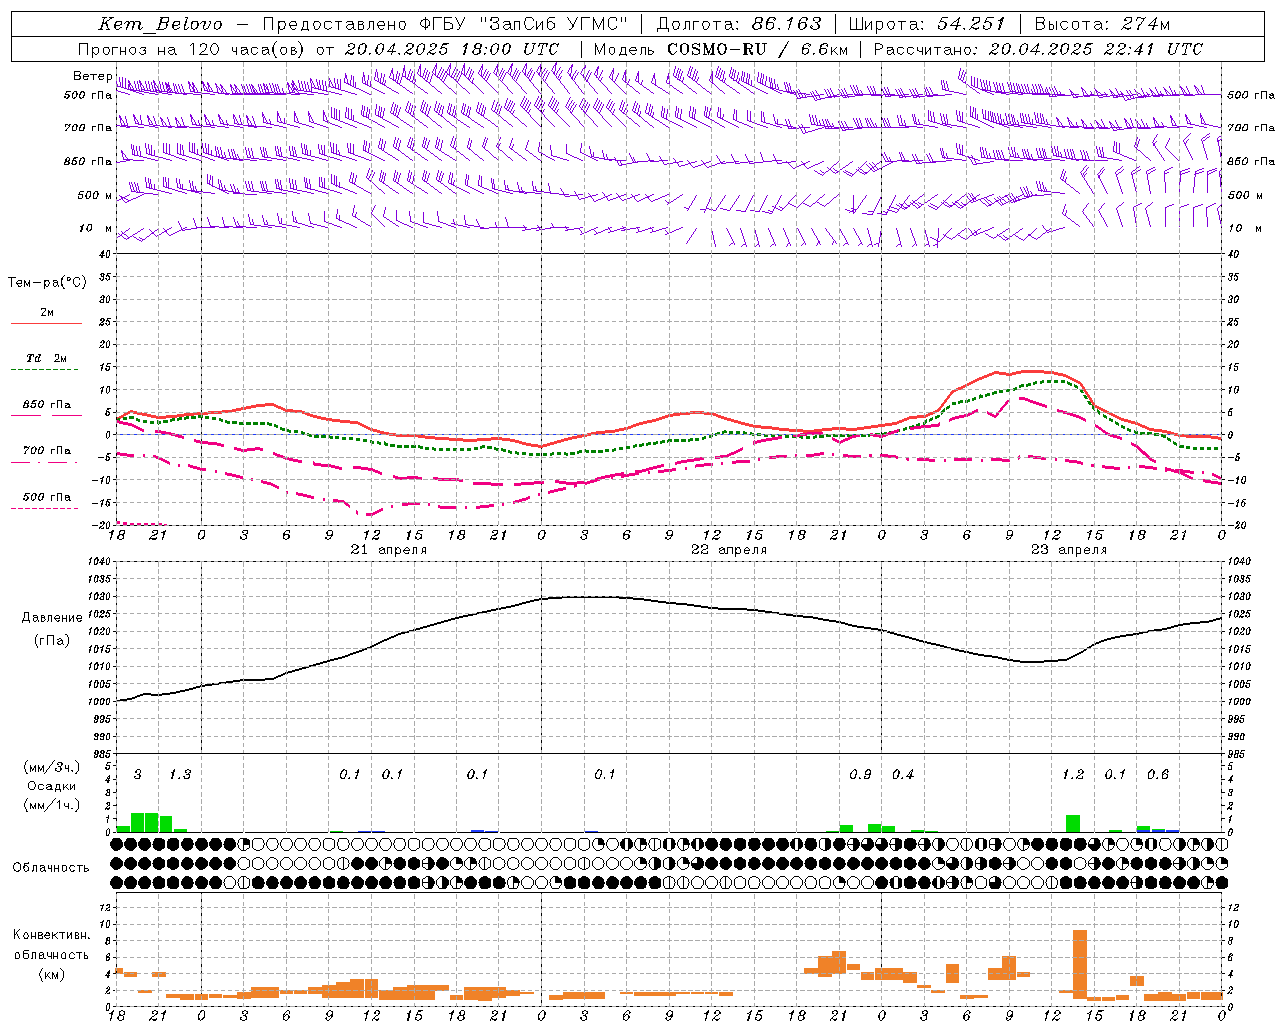Click the 2м temperature legend entry
The image size is (1280, 1024).
[x=47, y=313]
